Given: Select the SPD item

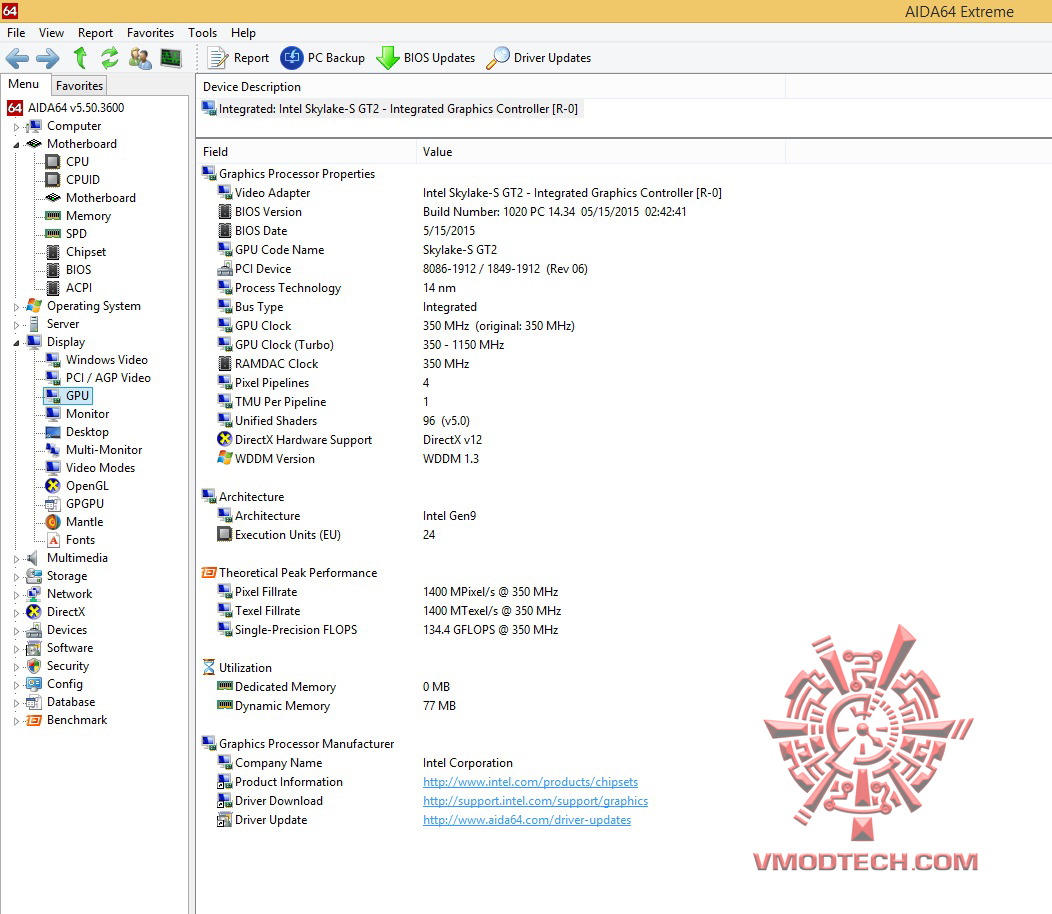Looking at the screenshot, I should [x=76, y=234].
